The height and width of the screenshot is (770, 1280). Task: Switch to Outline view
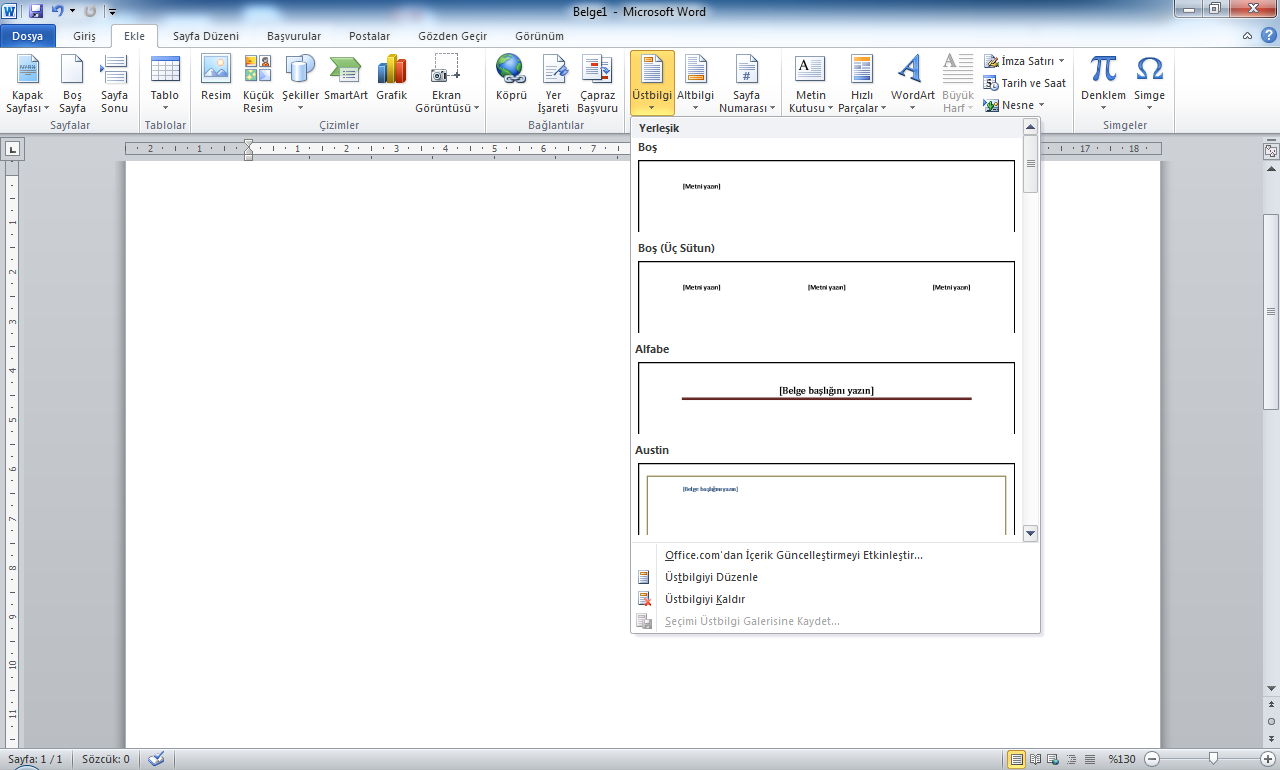point(1072,759)
